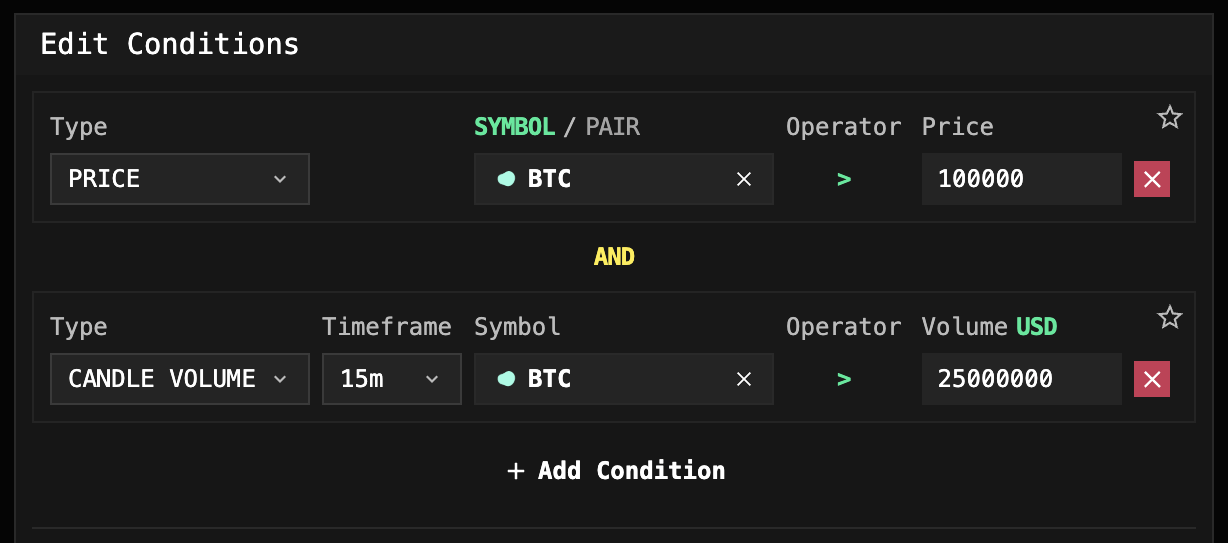Toggle the USD volume unit label

[x=1036, y=327]
